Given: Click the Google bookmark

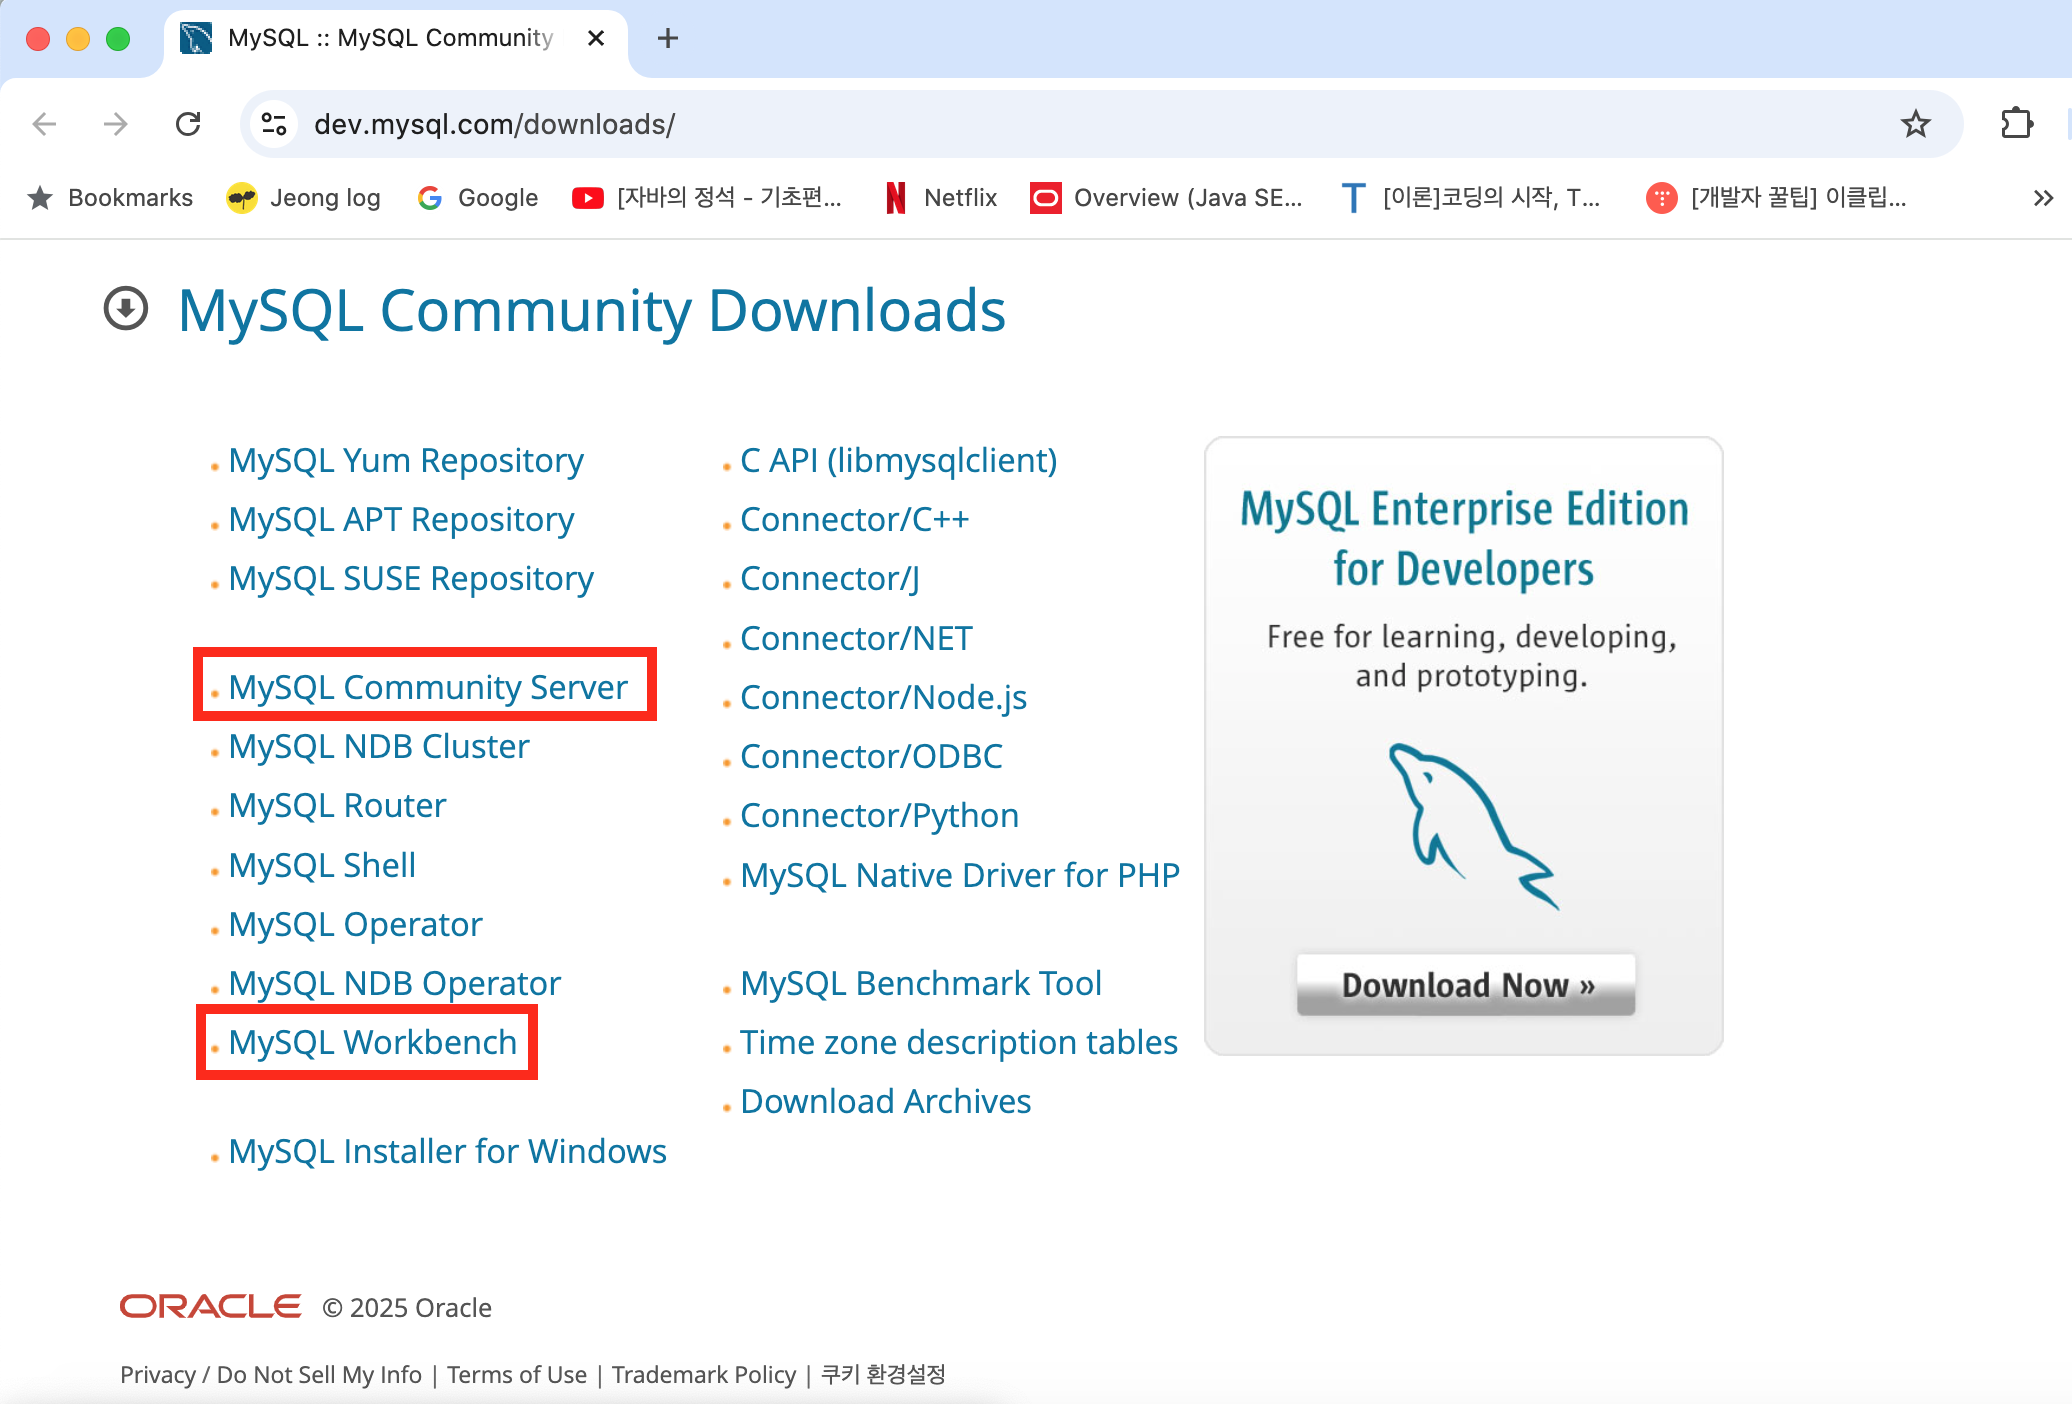Looking at the screenshot, I should pos(478,198).
